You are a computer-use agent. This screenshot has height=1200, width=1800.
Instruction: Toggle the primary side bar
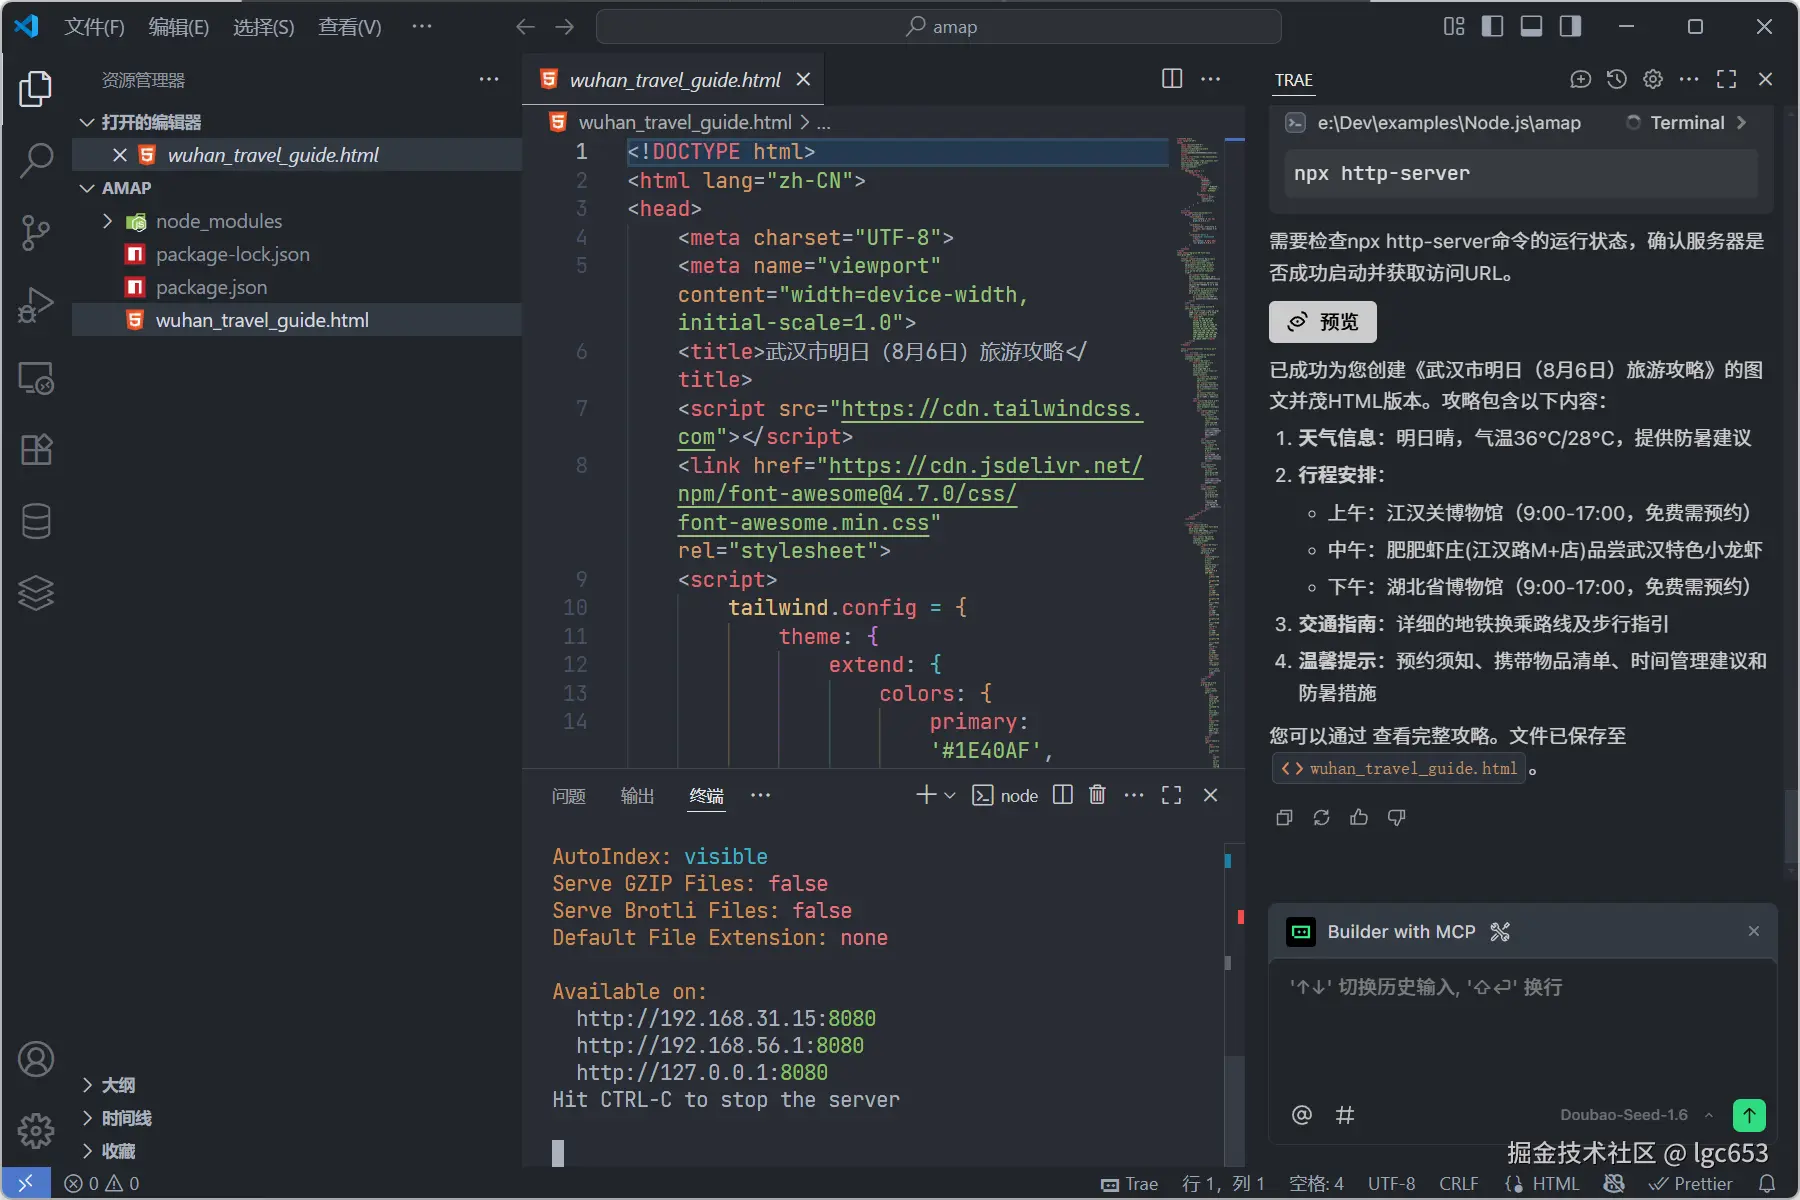1492,26
